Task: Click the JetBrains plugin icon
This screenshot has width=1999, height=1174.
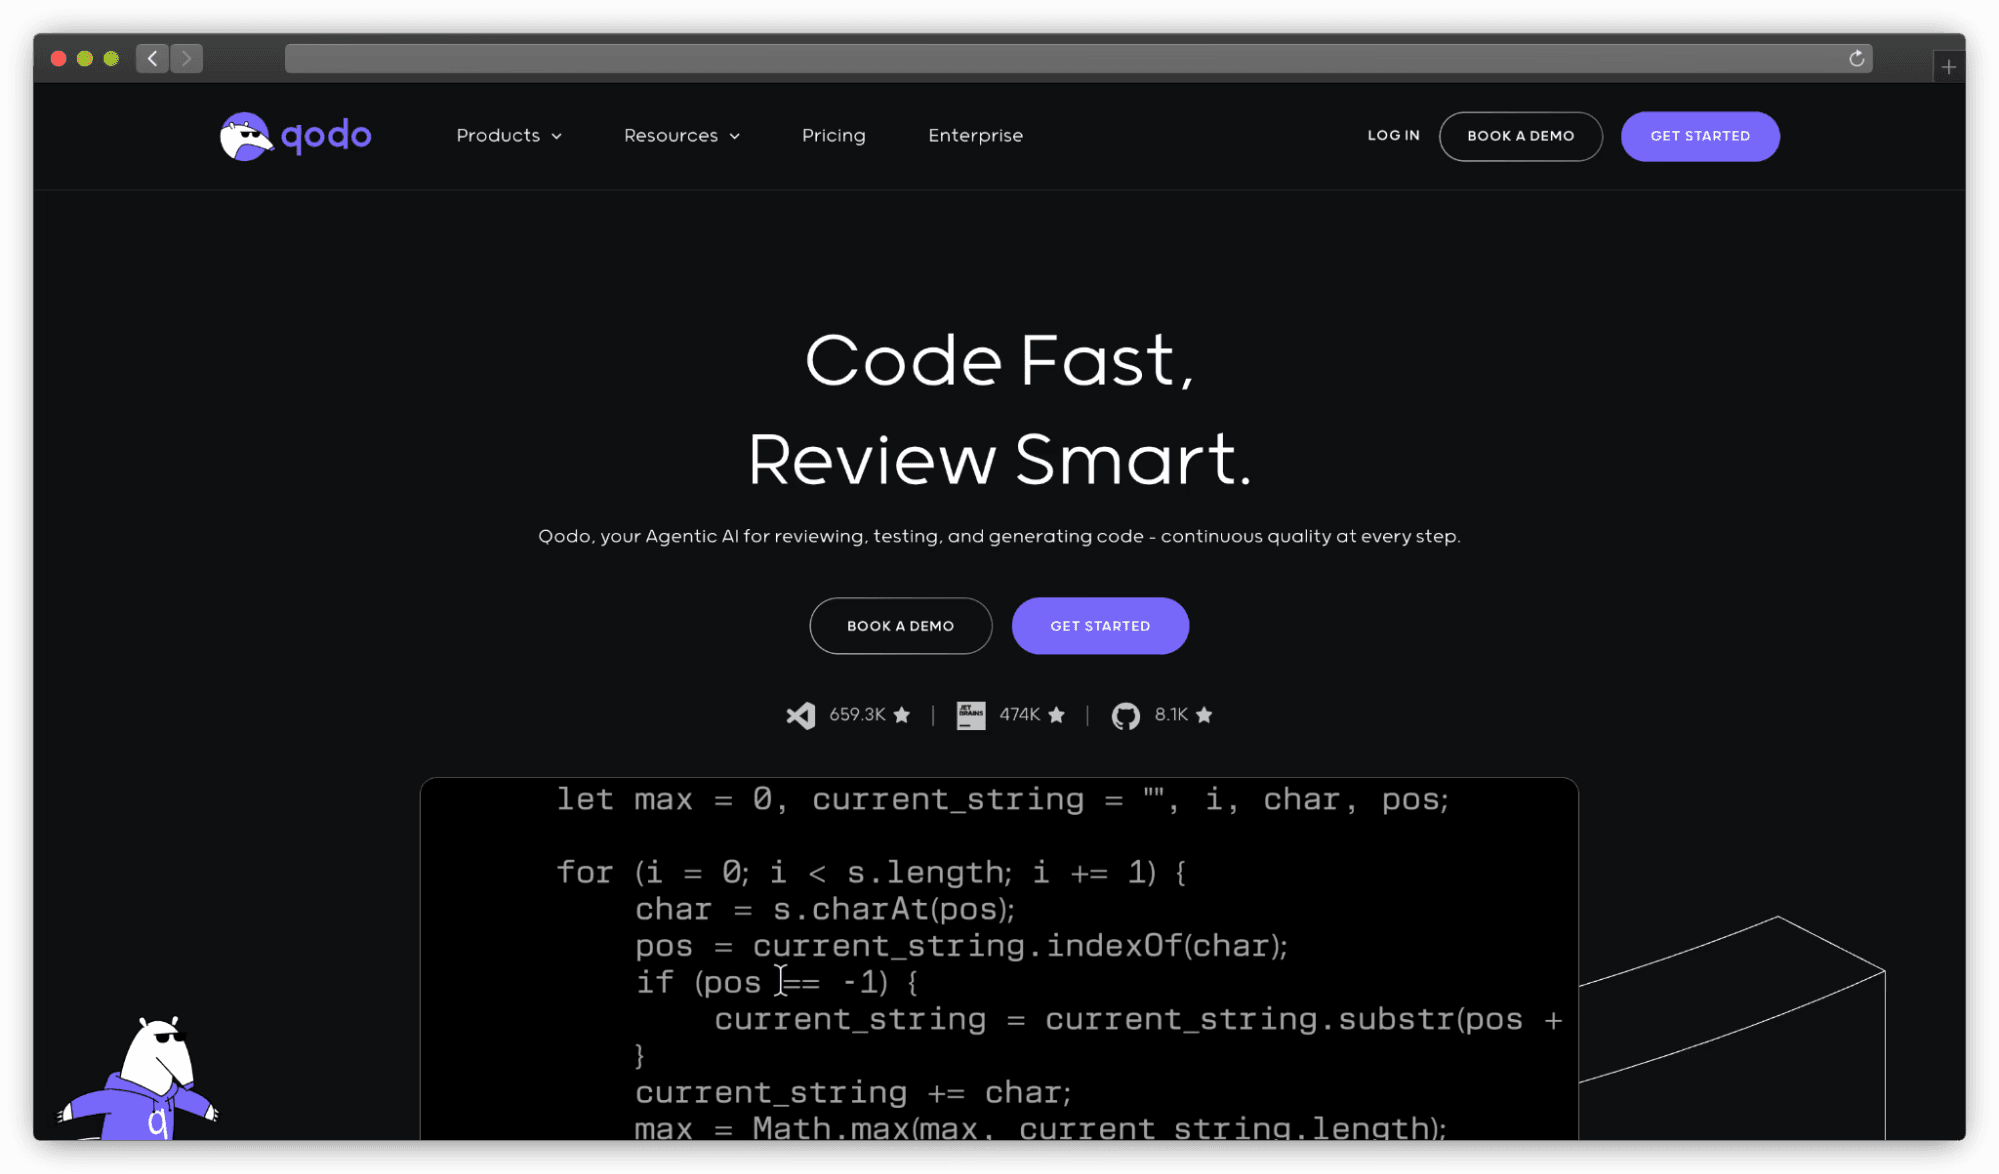Action: coord(969,715)
